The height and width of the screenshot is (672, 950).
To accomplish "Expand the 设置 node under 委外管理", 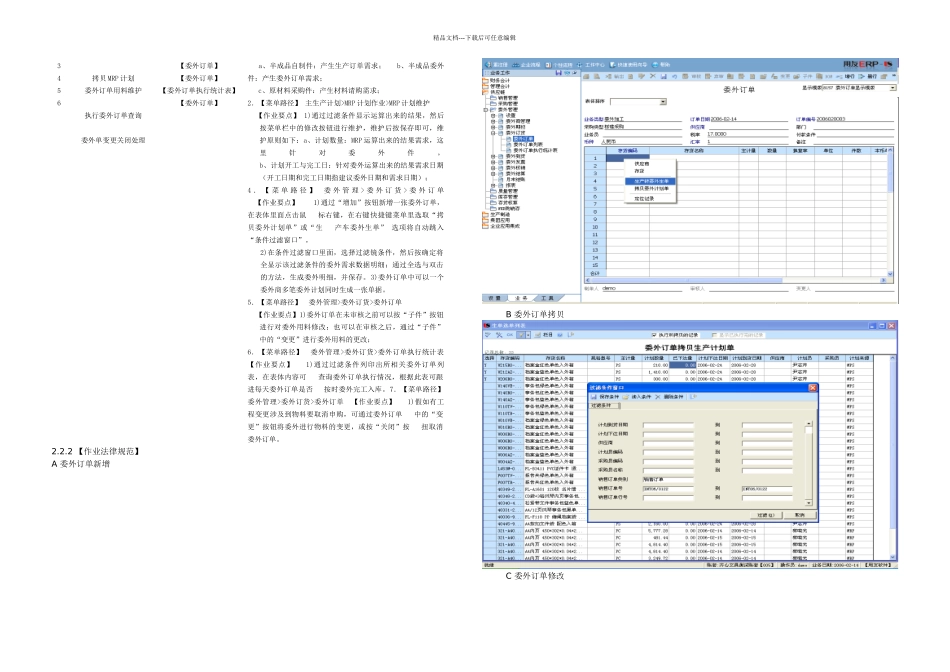I will (x=493, y=115).
